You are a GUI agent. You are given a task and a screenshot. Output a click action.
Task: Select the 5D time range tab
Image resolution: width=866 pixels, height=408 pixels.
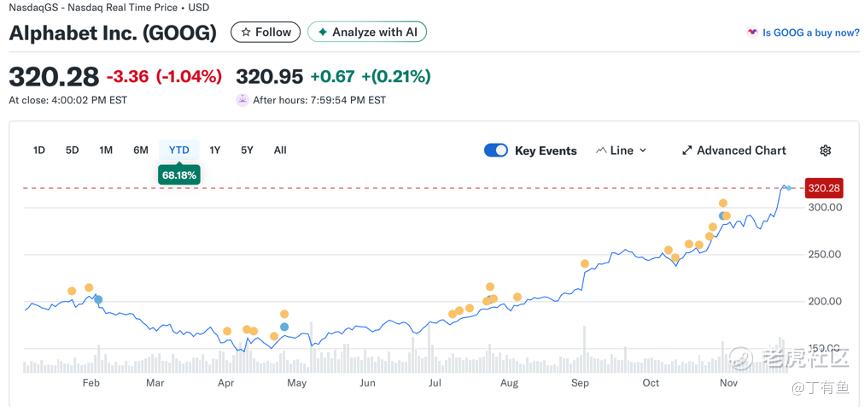(72, 151)
